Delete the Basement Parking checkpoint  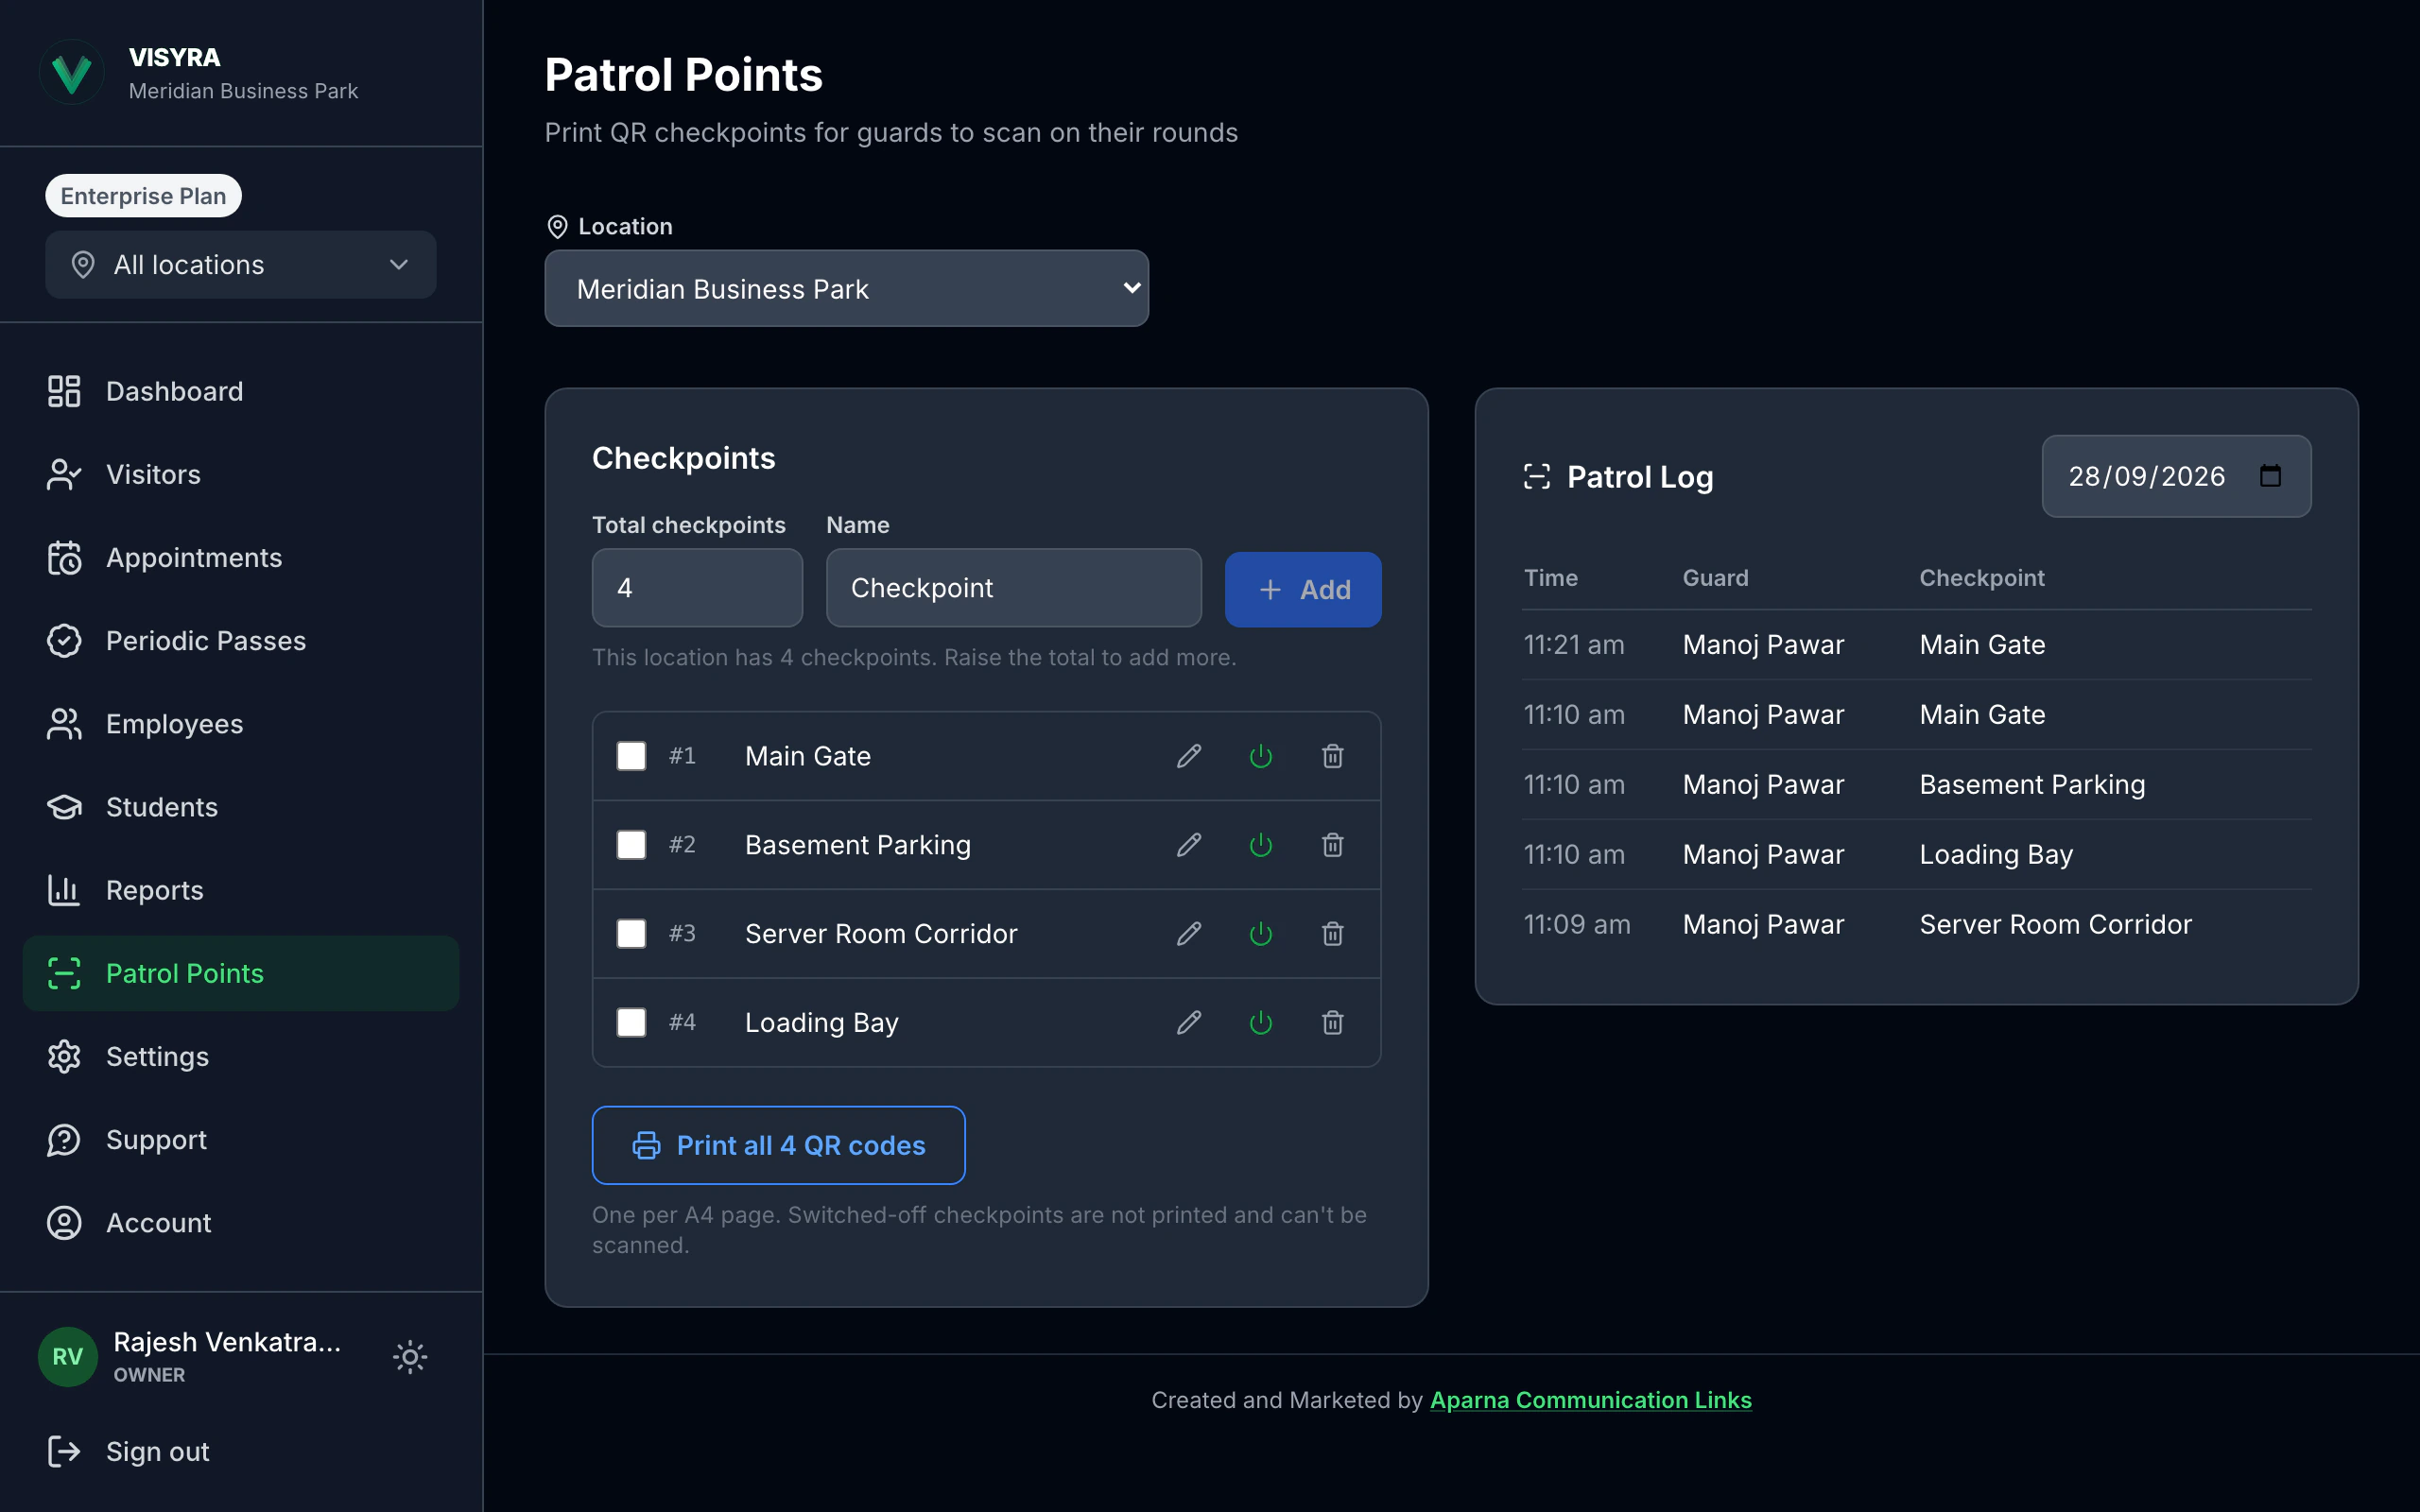point(1333,845)
